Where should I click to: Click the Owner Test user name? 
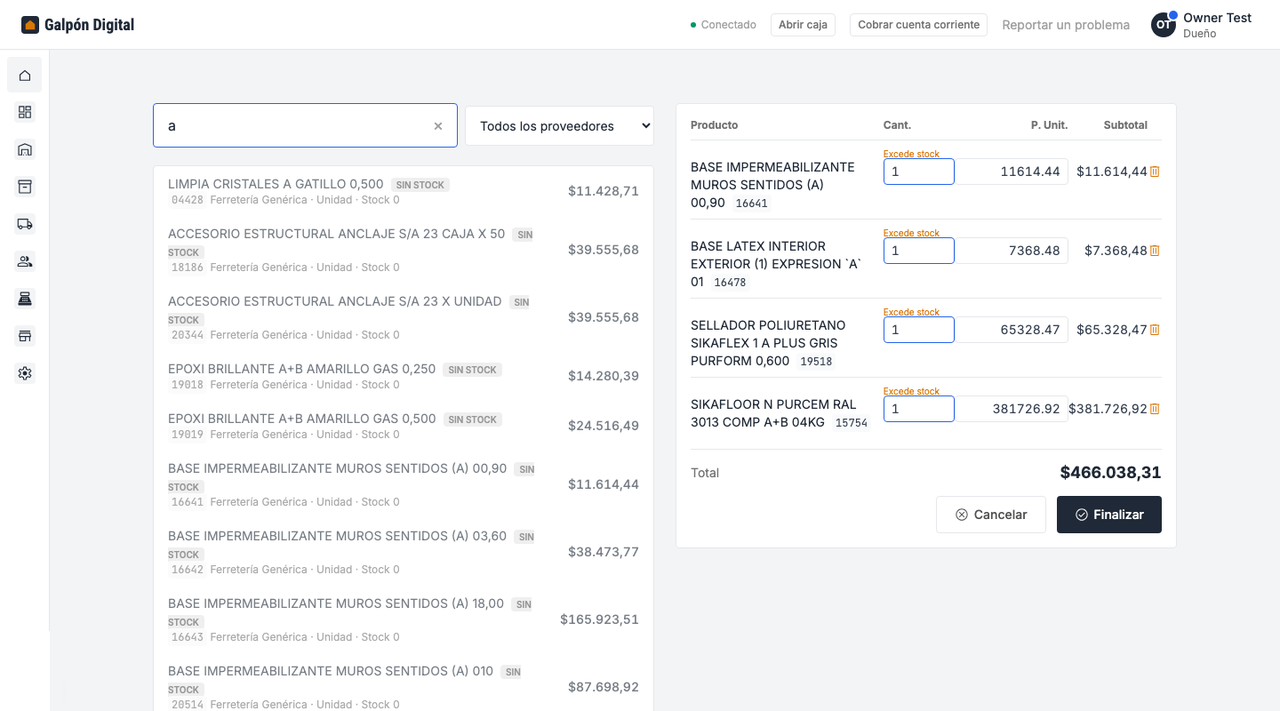click(1217, 18)
